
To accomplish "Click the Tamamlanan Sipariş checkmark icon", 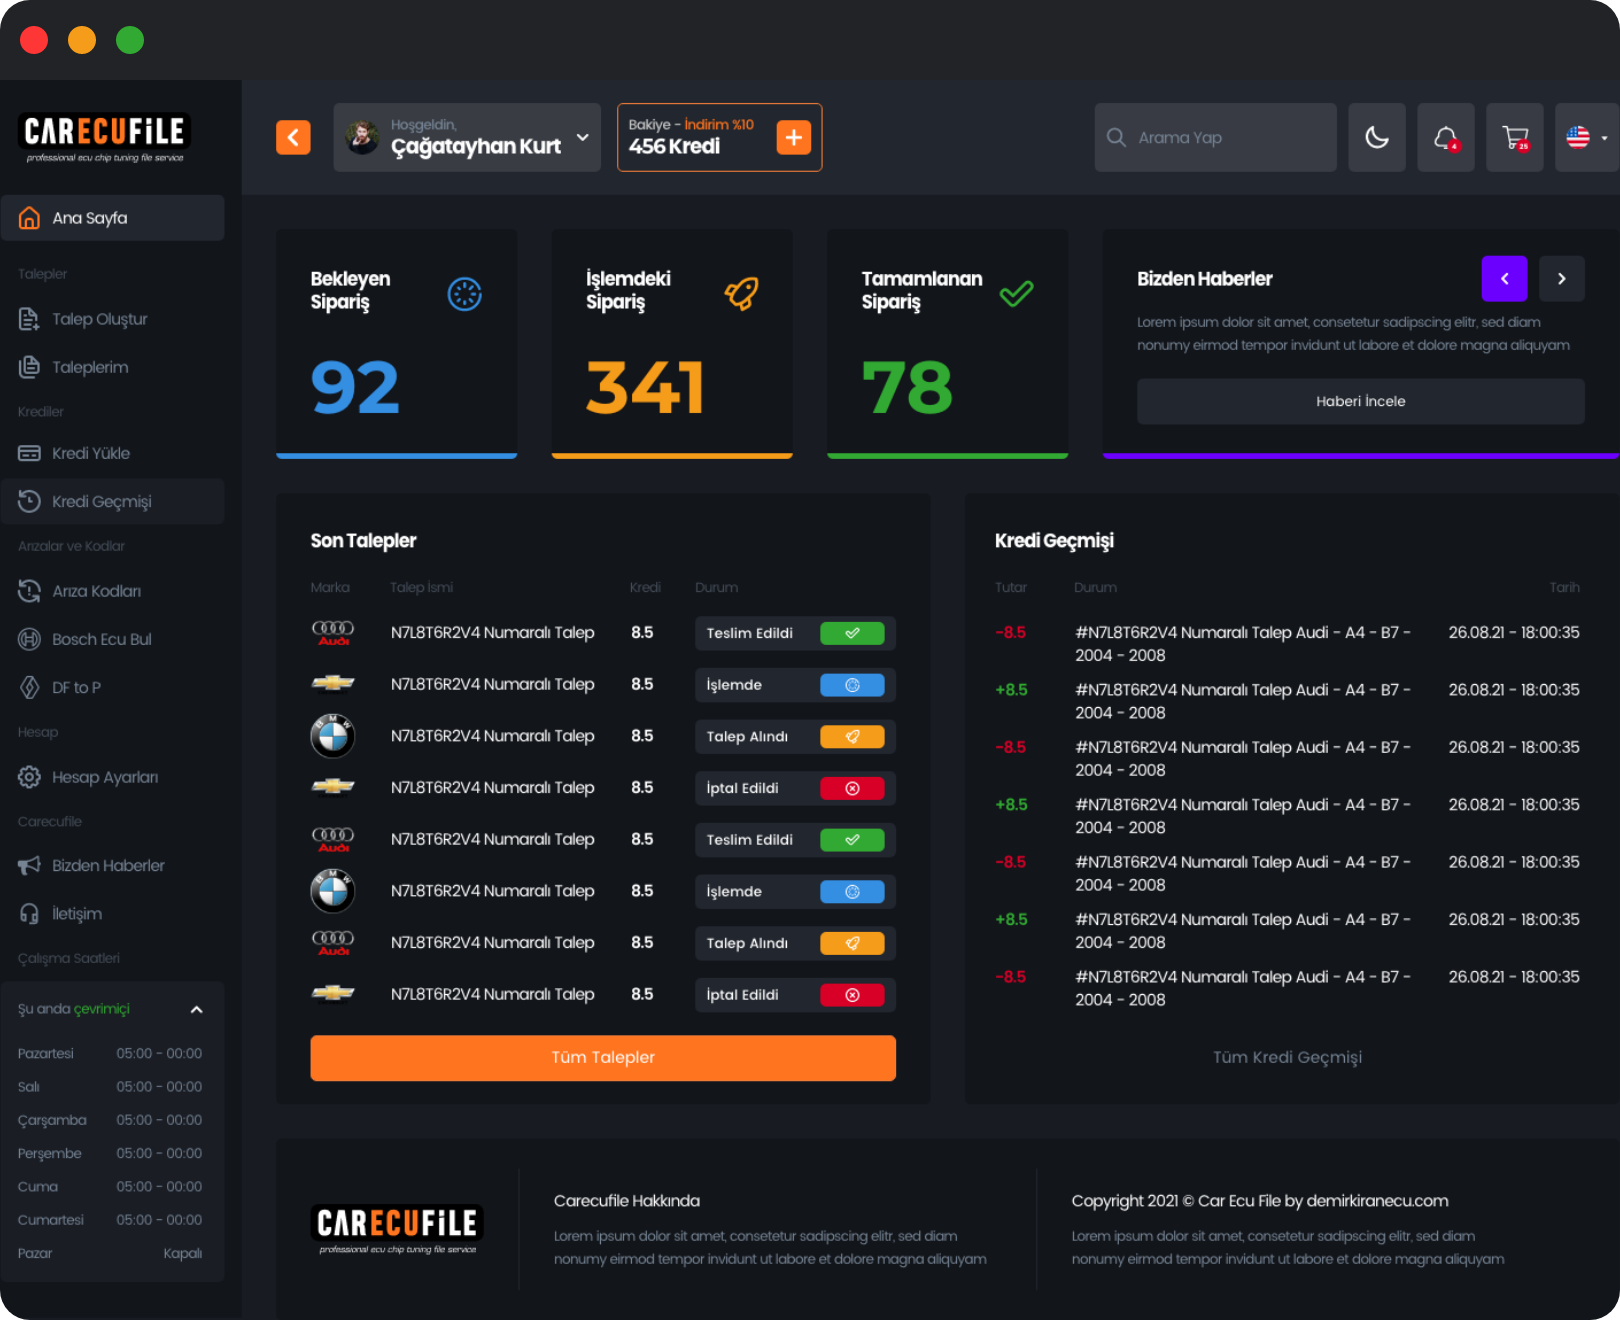I will [1016, 294].
